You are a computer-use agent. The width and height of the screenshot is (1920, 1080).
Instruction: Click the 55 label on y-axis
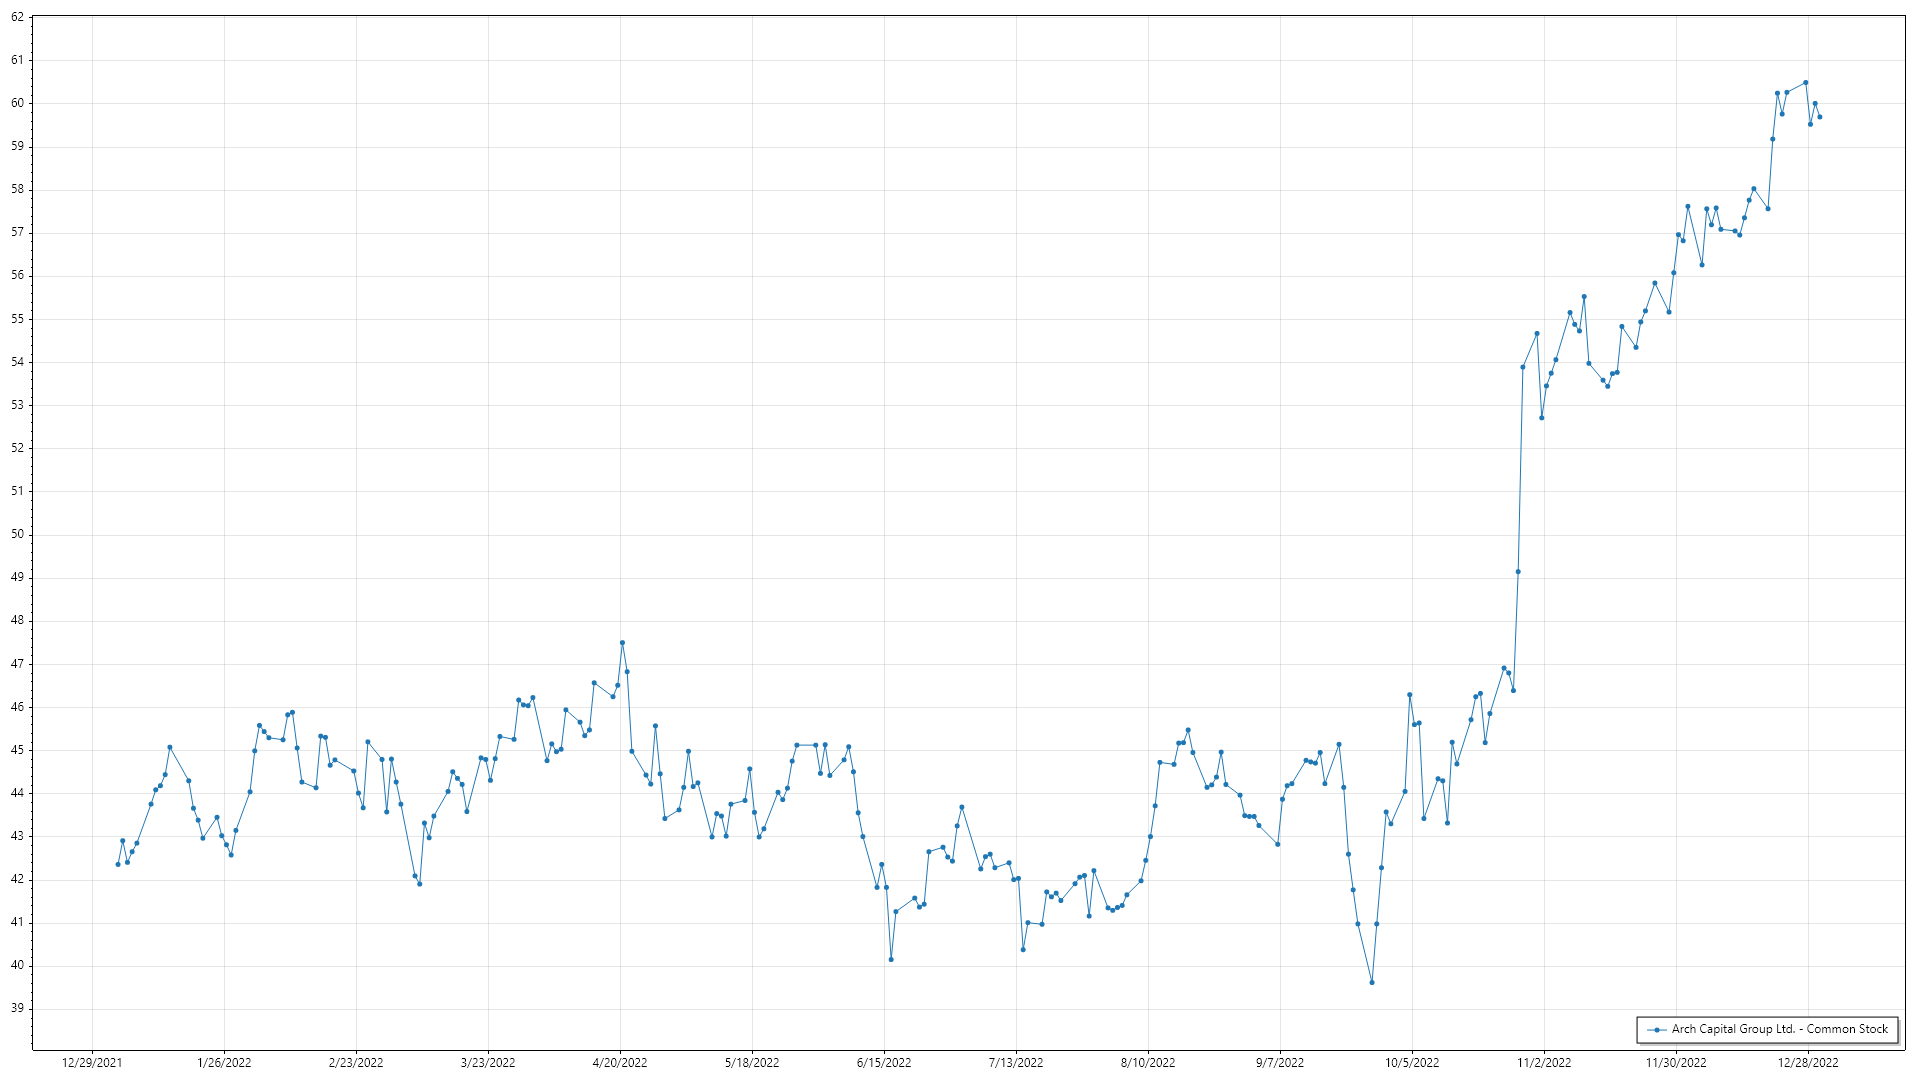click(17, 319)
